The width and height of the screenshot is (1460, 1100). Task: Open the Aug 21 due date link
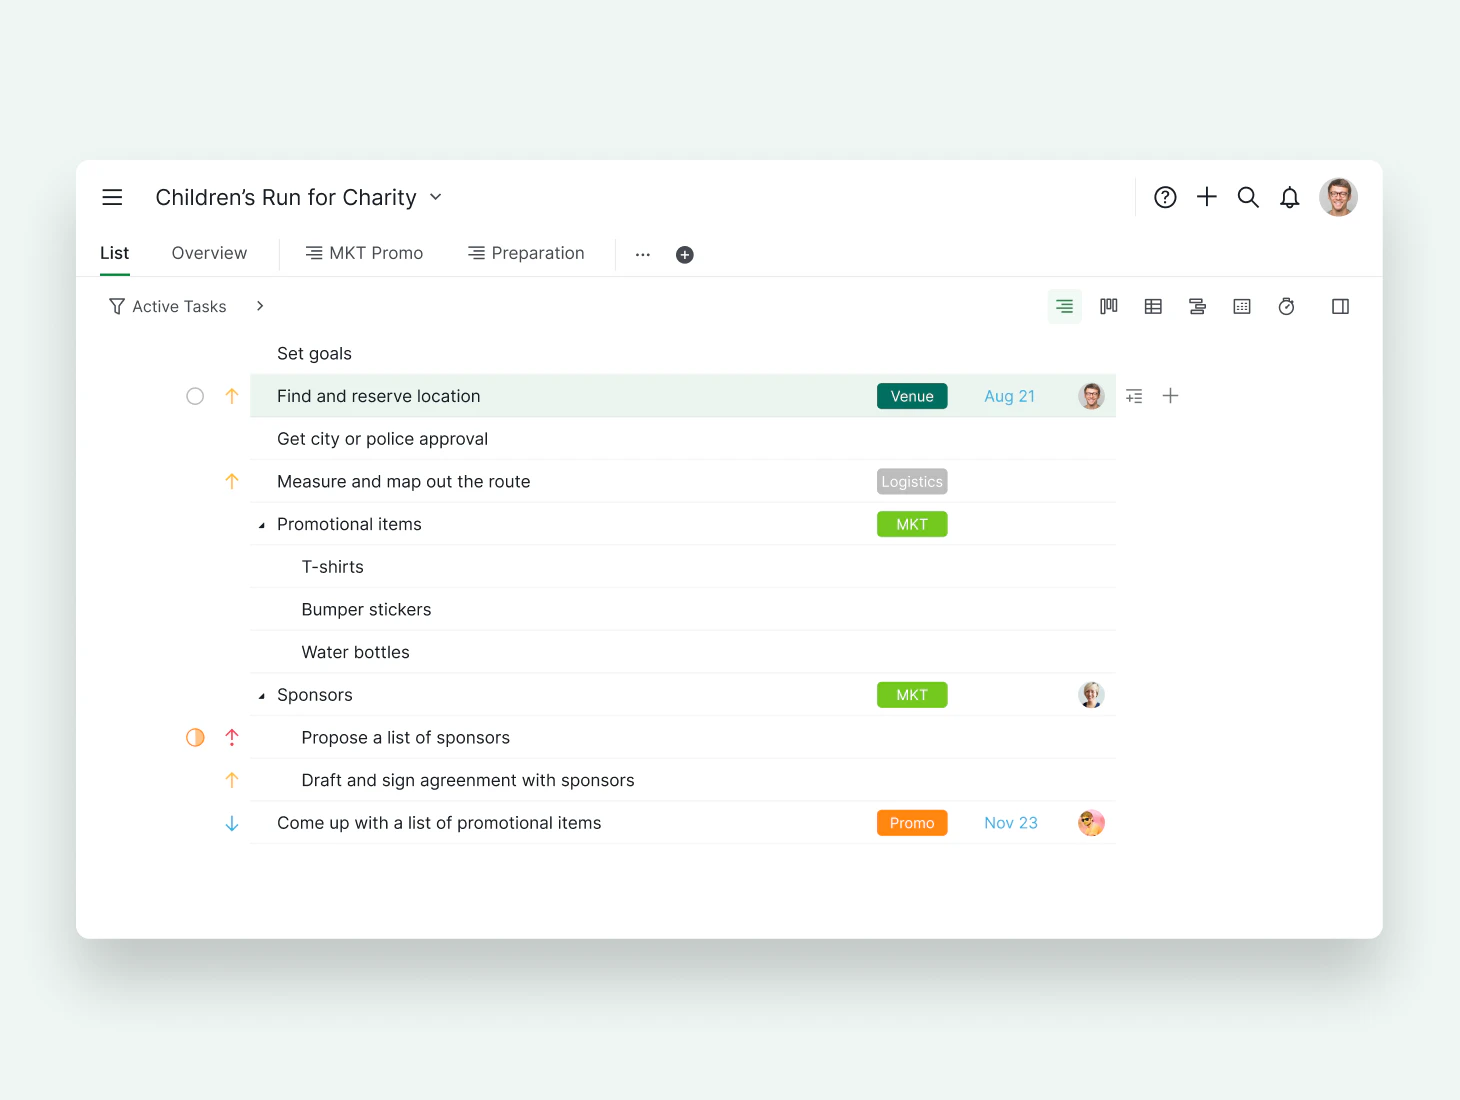pos(1009,396)
